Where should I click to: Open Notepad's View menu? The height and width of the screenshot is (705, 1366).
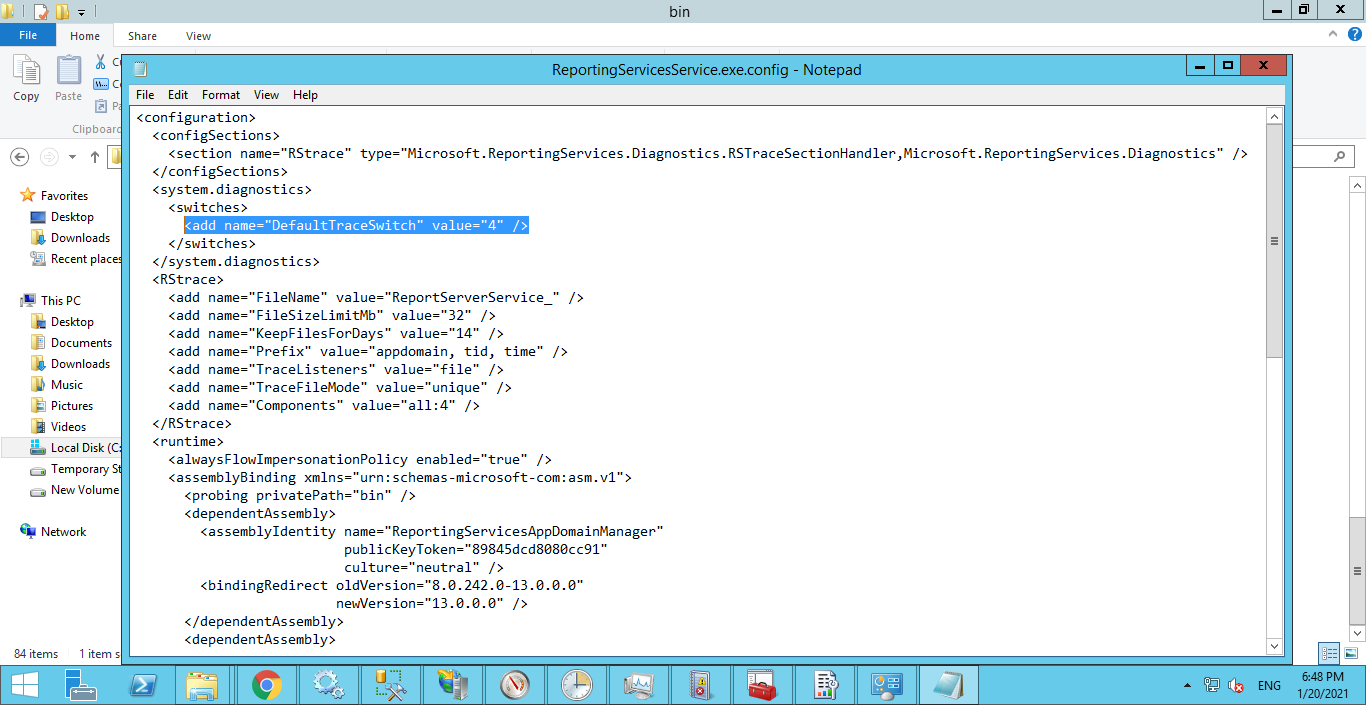pos(266,95)
